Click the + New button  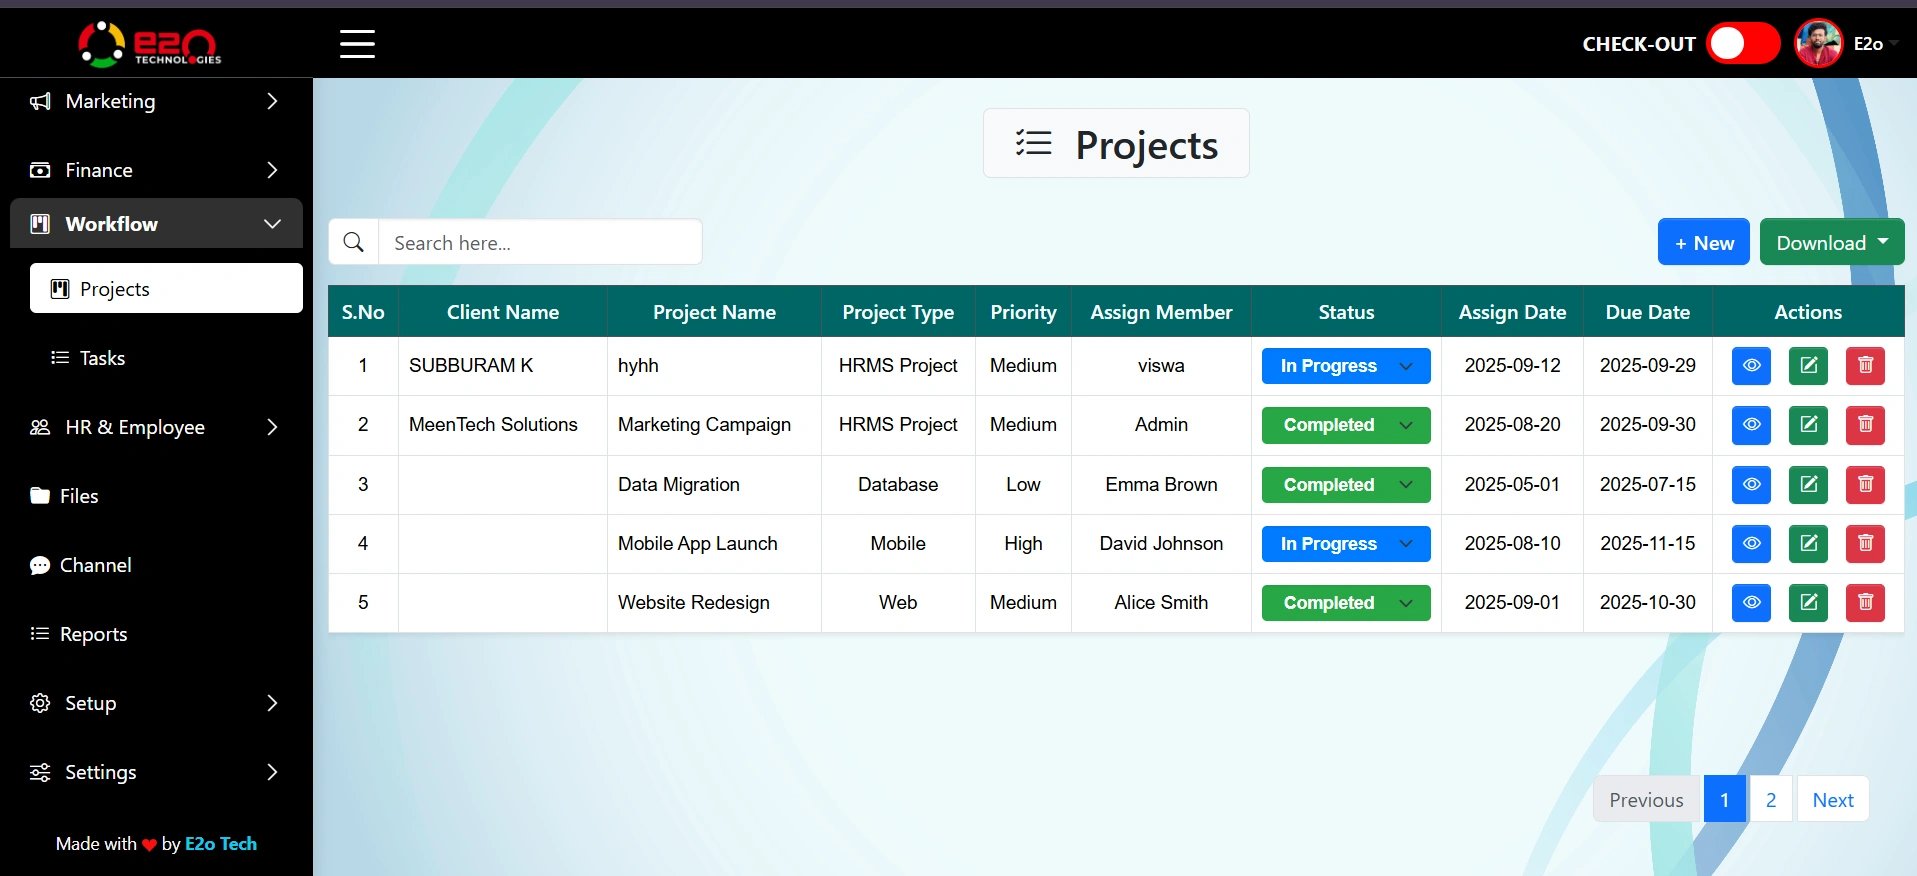coord(1703,243)
